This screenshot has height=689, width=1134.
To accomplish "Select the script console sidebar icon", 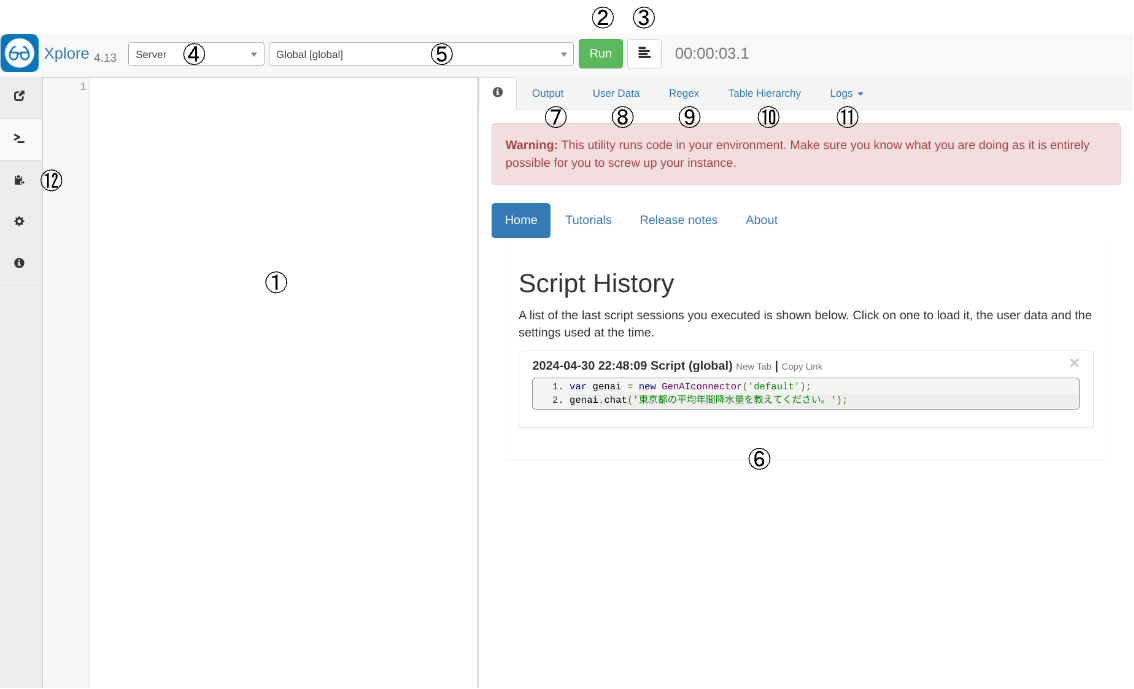I will pos(20,138).
